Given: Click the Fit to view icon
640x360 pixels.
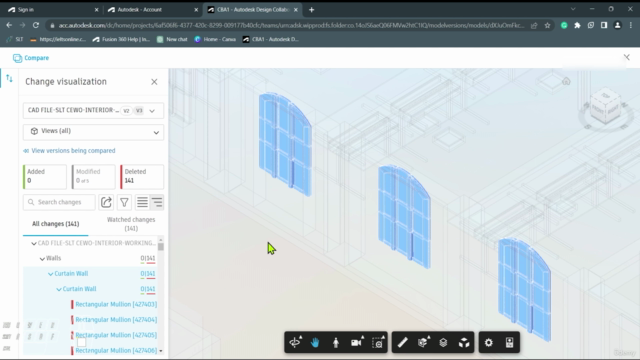Looking at the screenshot, I should (378, 342).
